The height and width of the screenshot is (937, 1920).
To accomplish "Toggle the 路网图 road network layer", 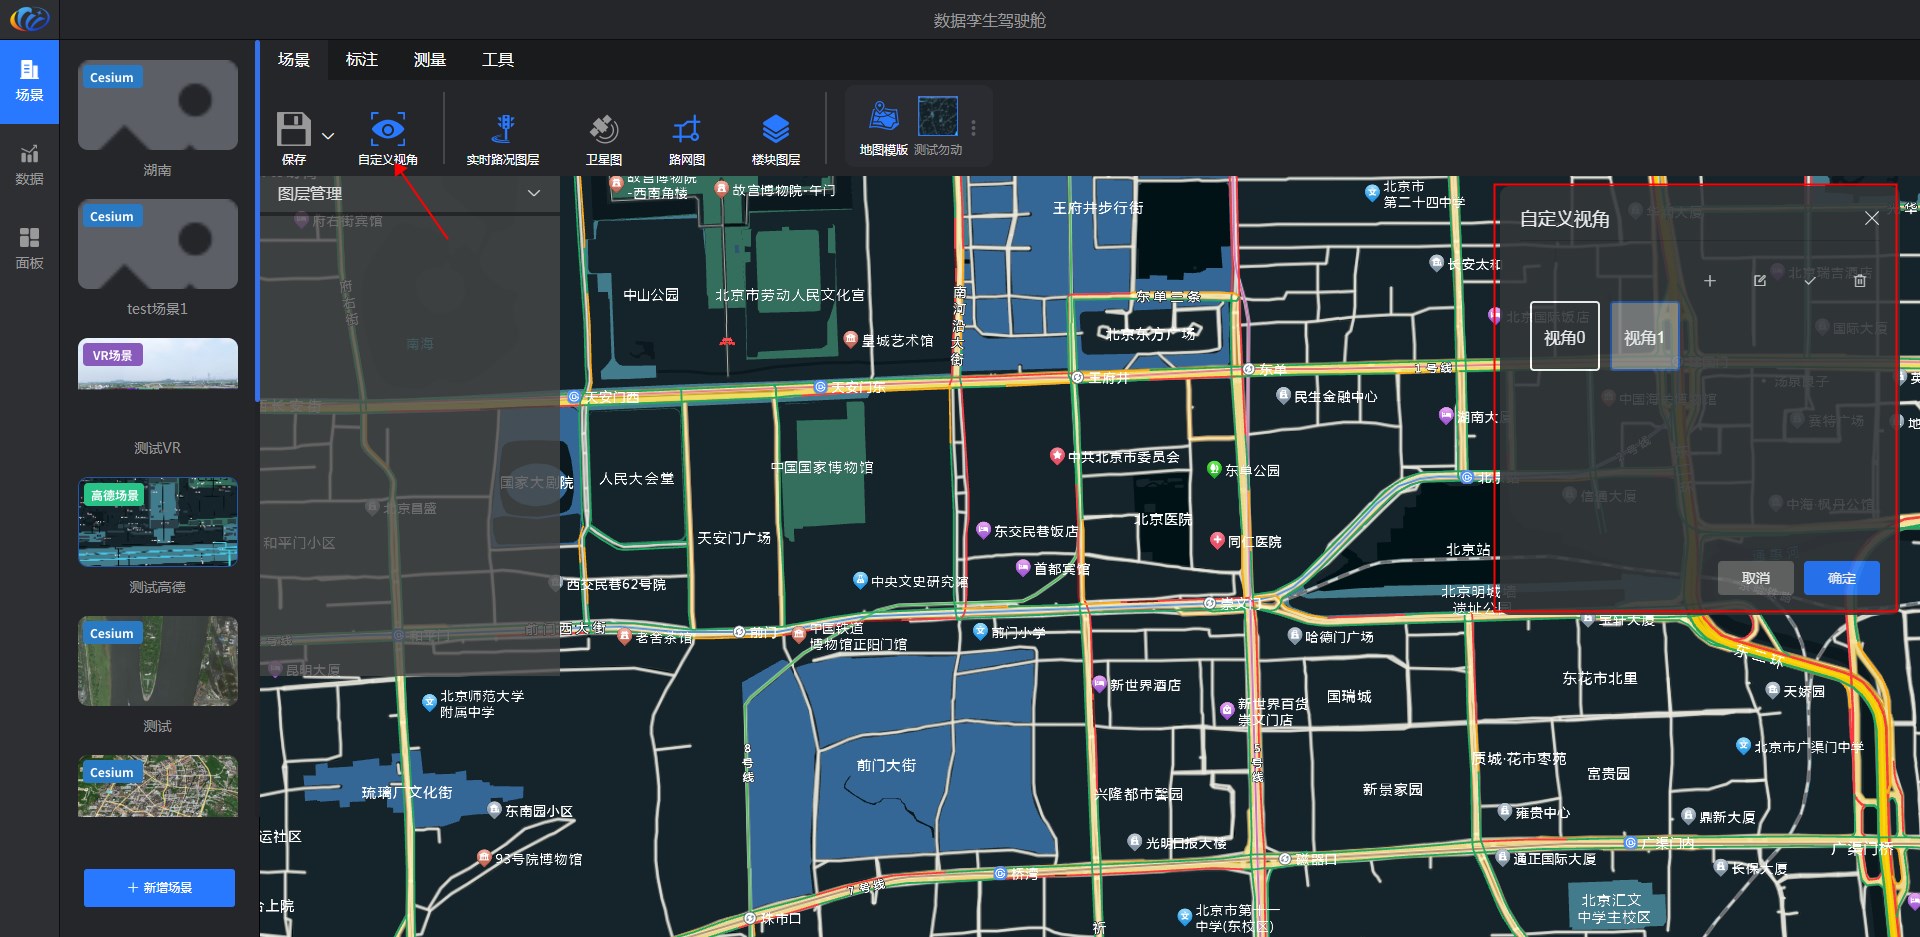I will click(x=686, y=129).
